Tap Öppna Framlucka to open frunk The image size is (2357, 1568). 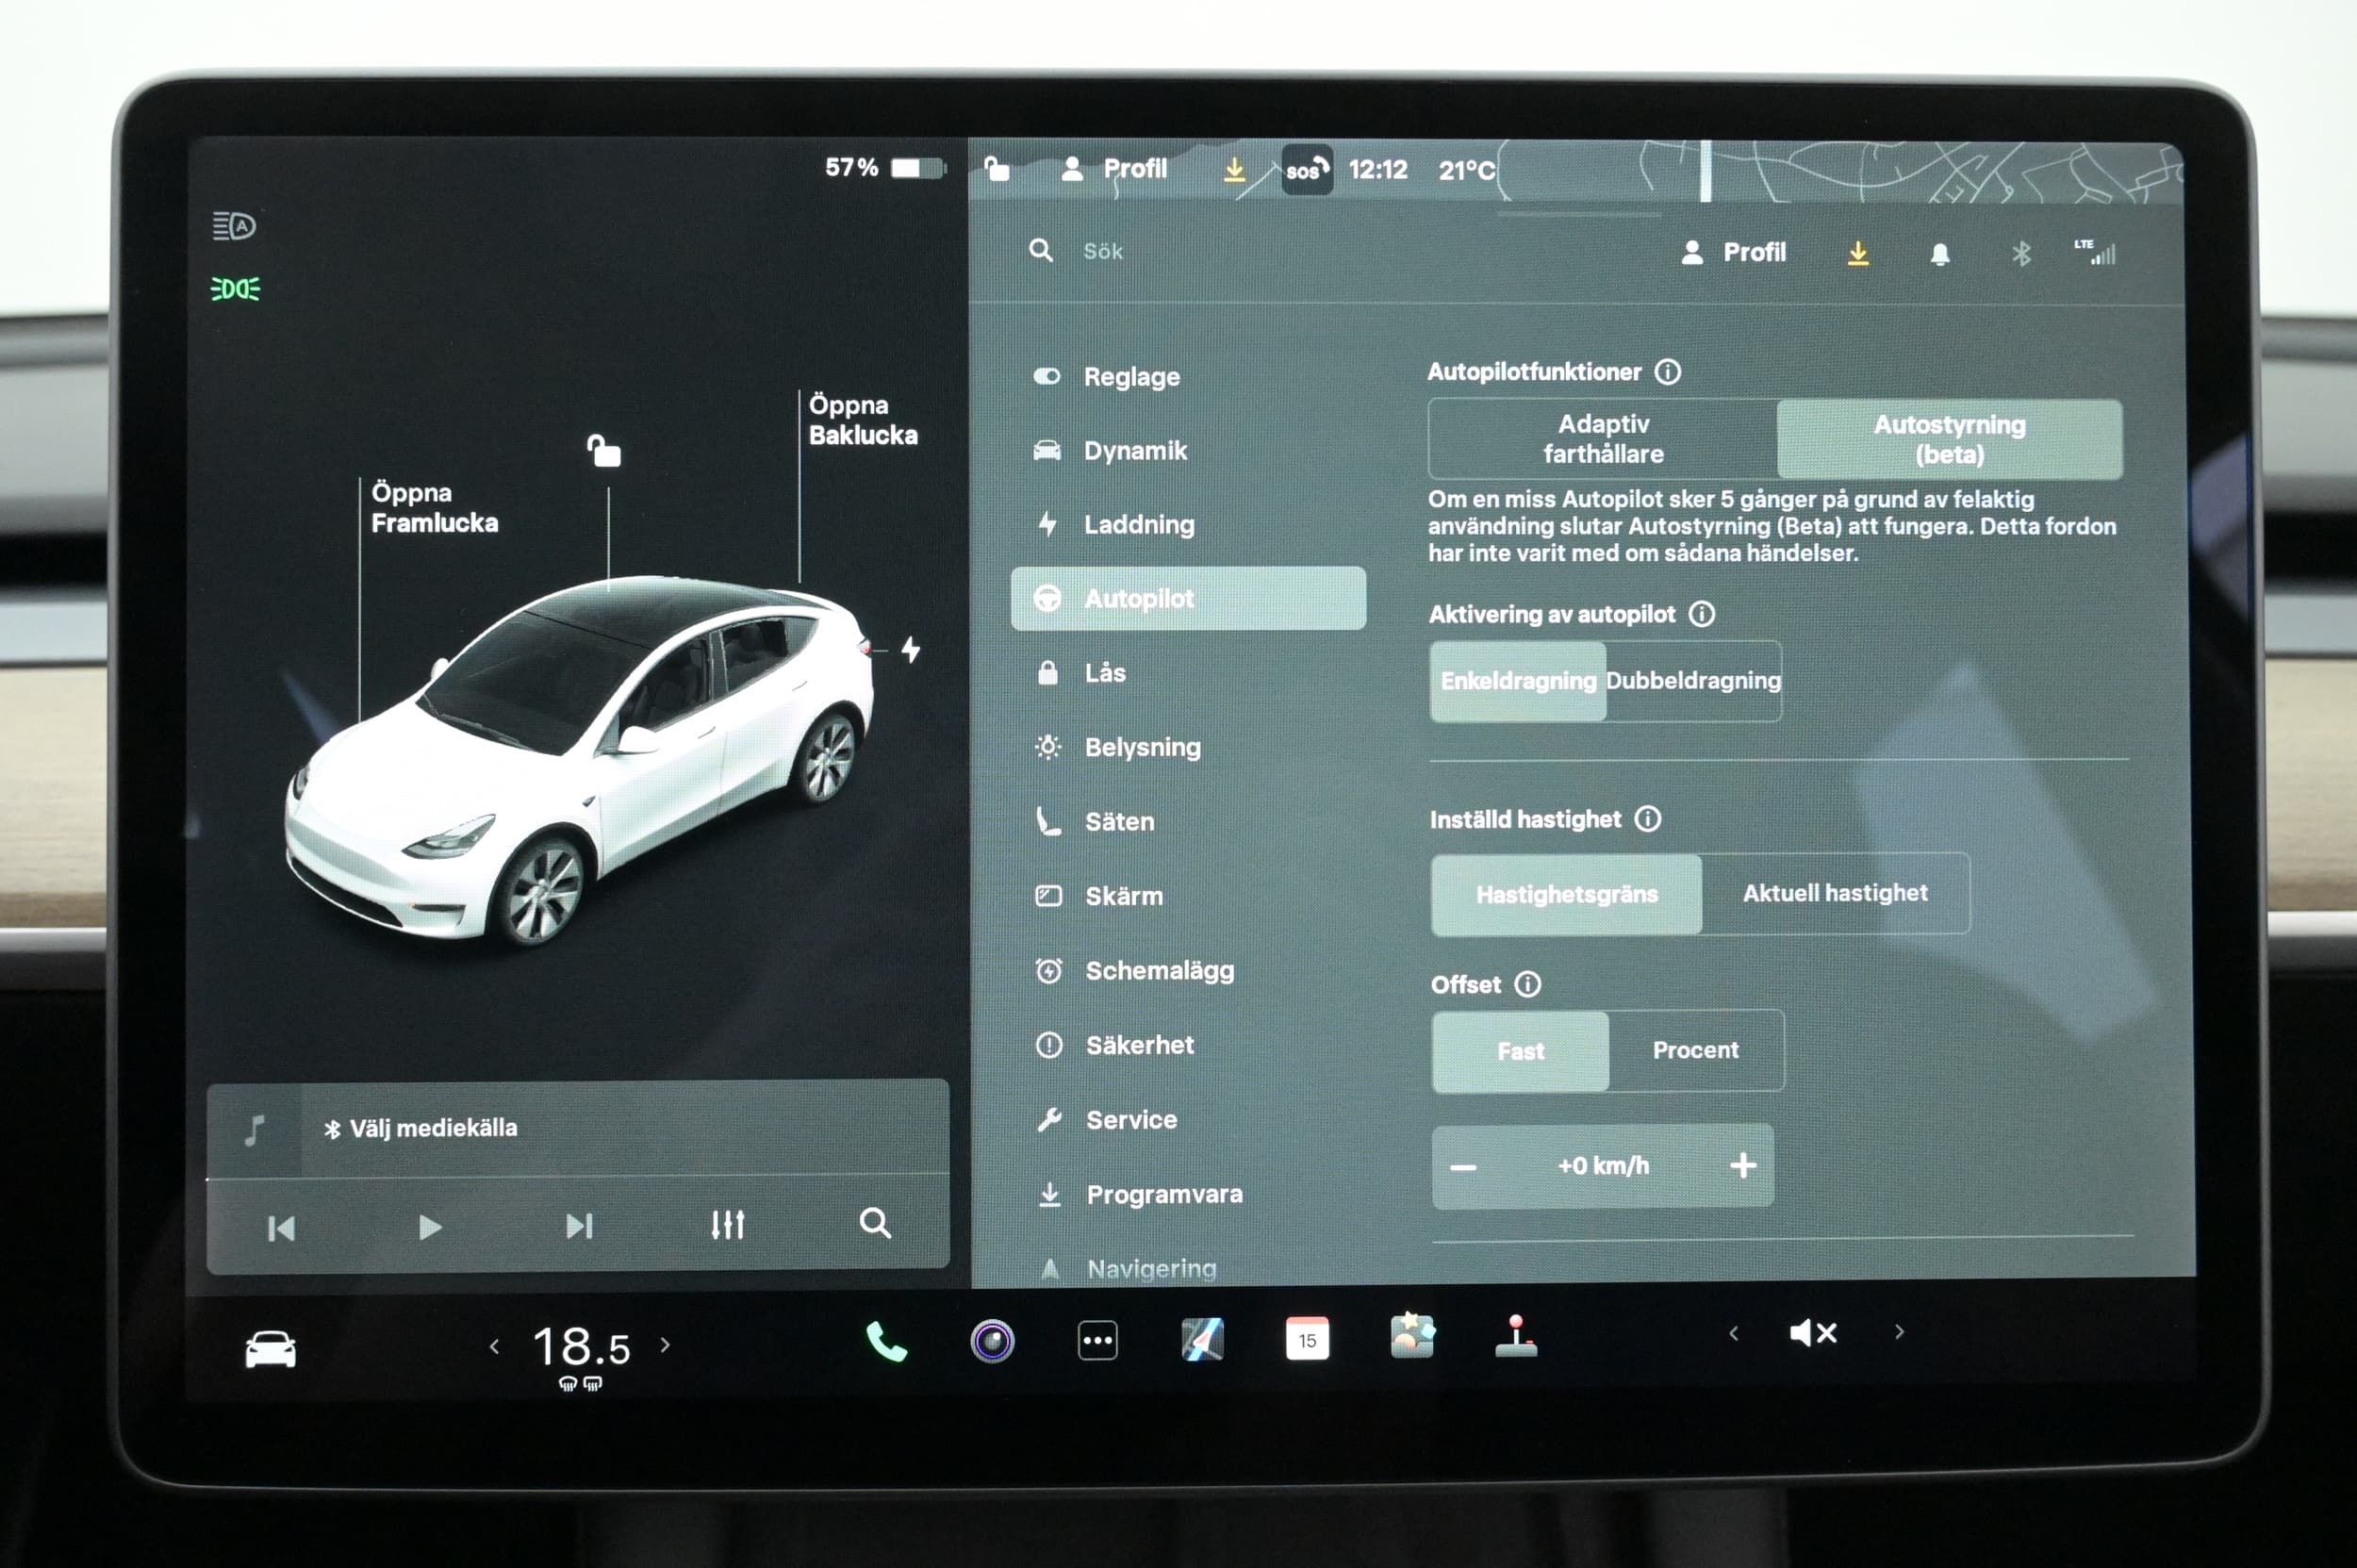tap(434, 508)
